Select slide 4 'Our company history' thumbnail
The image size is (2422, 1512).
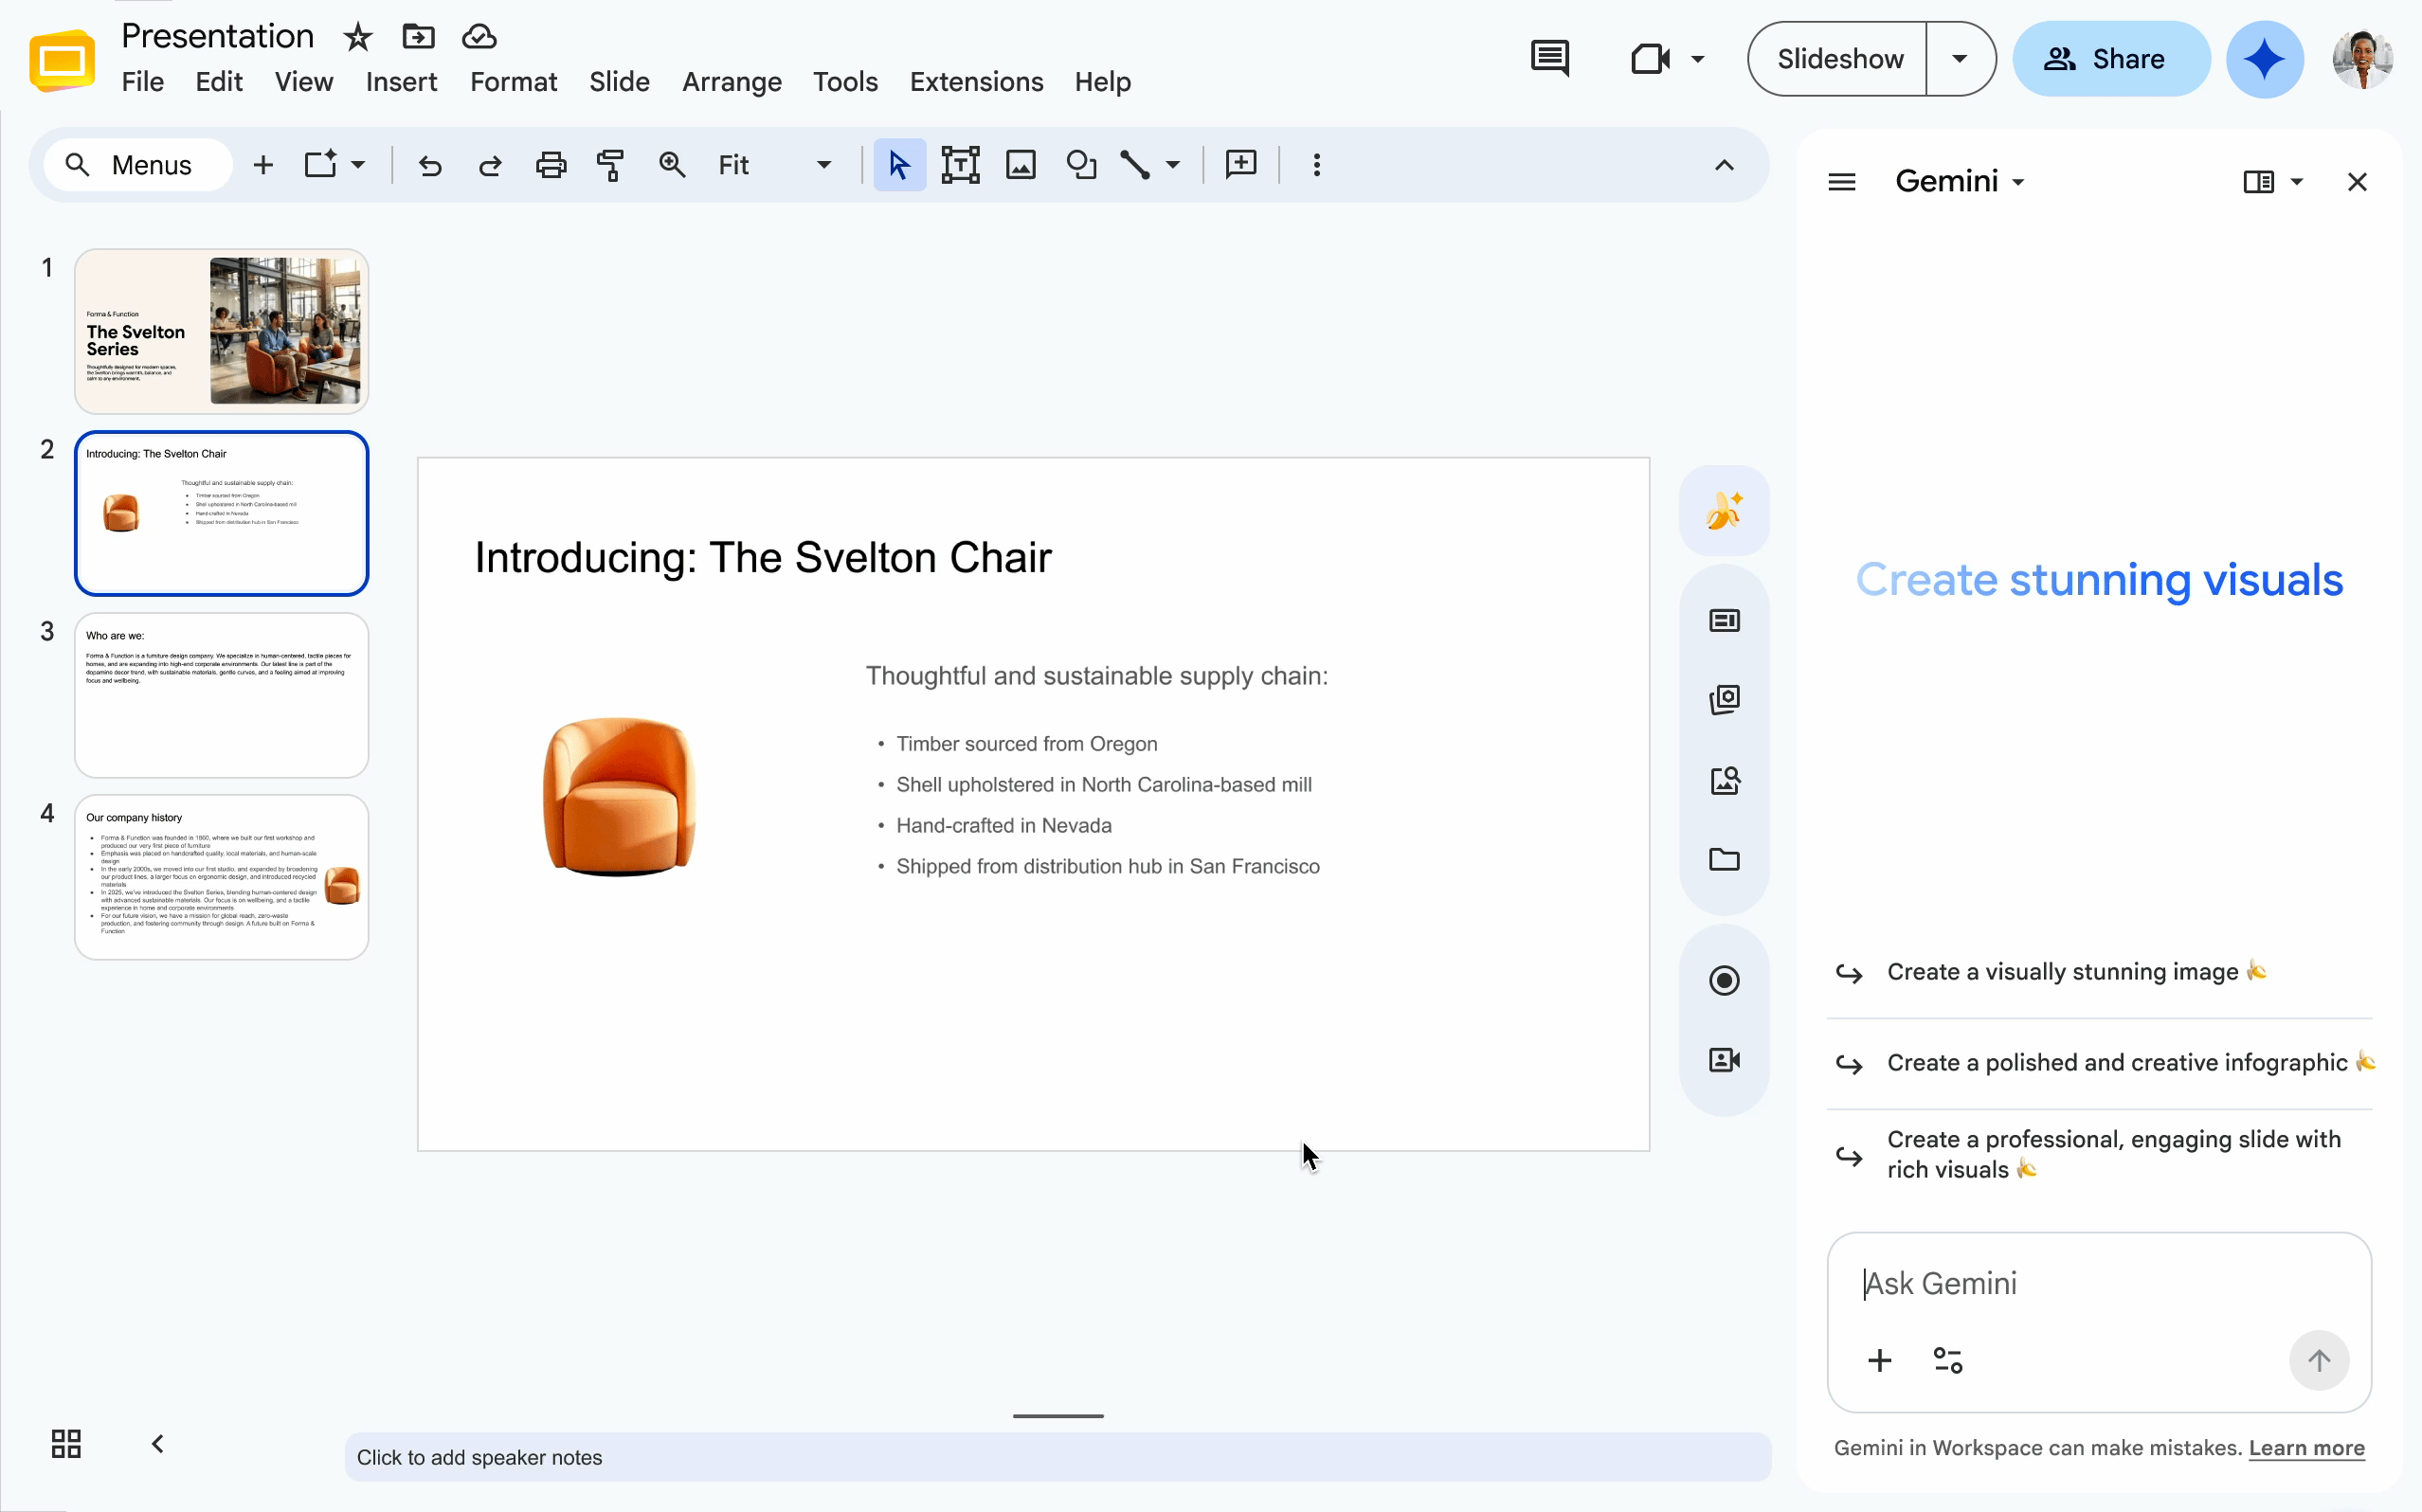[221, 878]
